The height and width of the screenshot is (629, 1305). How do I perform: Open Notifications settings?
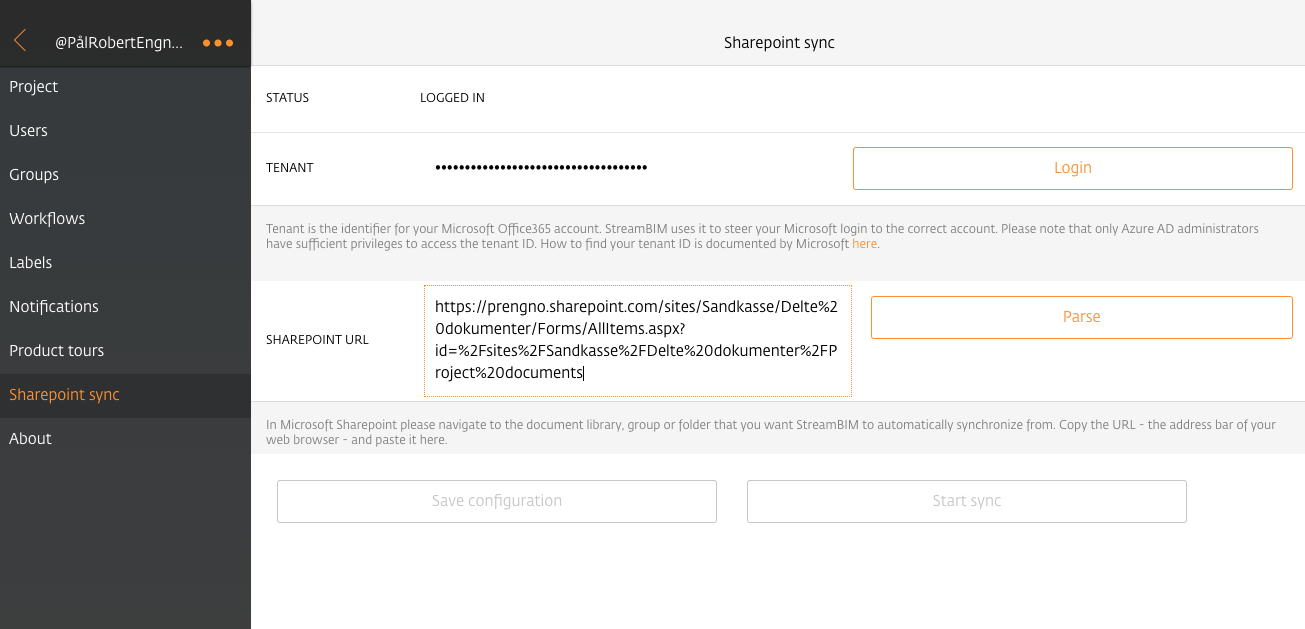[x=125, y=307]
